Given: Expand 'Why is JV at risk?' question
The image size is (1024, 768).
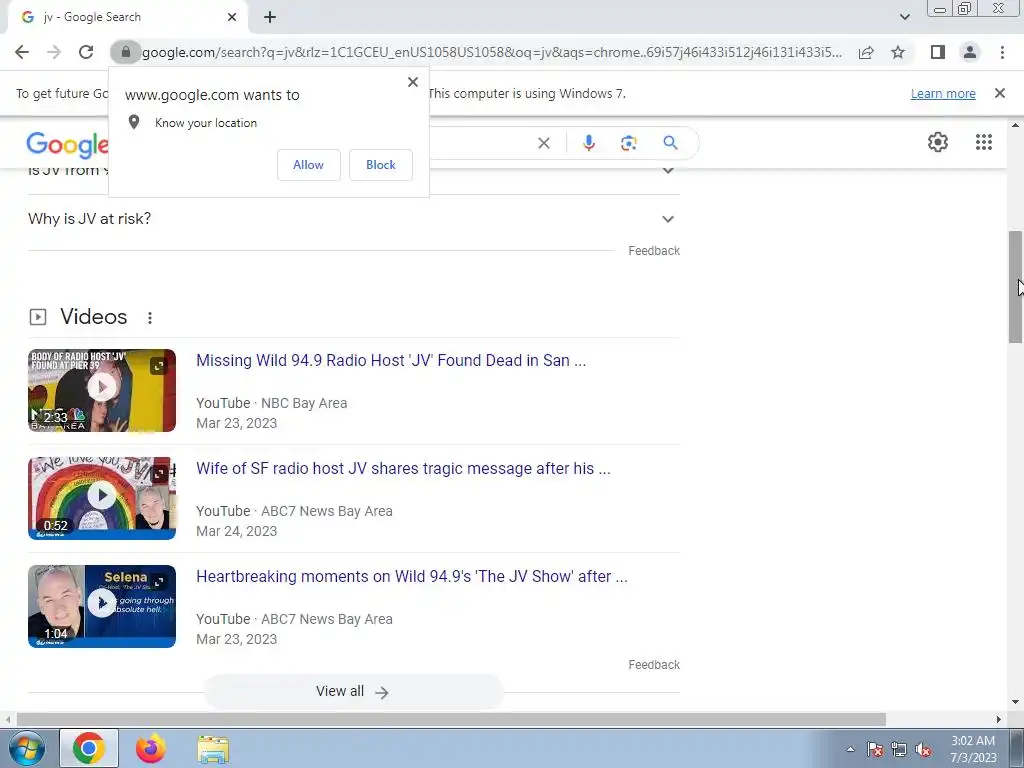Looking at the screenshot, I should 354,219.
